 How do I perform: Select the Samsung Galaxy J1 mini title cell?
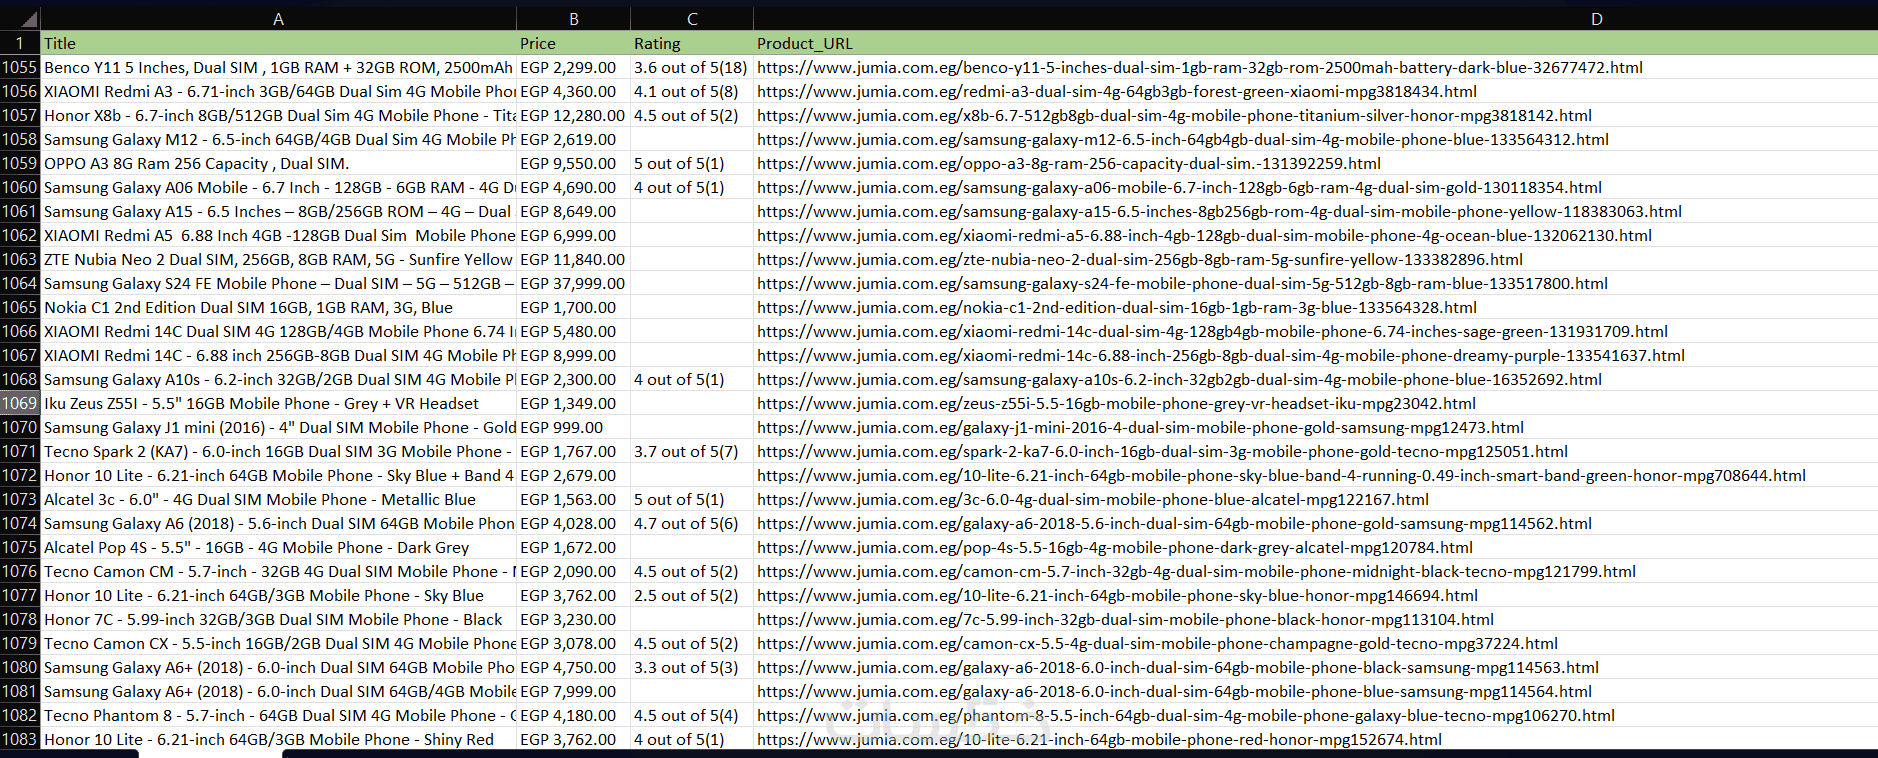pyautogui.click(x=278, y=427)
